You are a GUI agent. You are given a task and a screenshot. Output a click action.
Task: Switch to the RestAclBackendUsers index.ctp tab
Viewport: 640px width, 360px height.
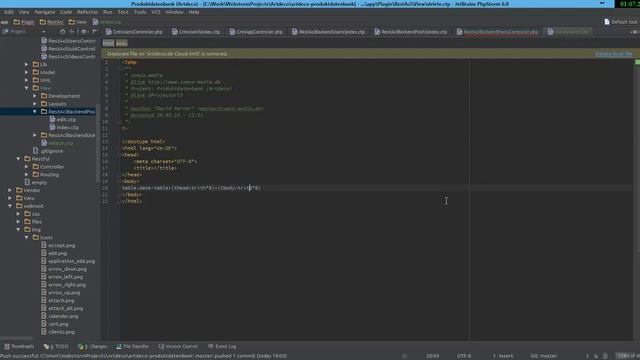[329, 32]
